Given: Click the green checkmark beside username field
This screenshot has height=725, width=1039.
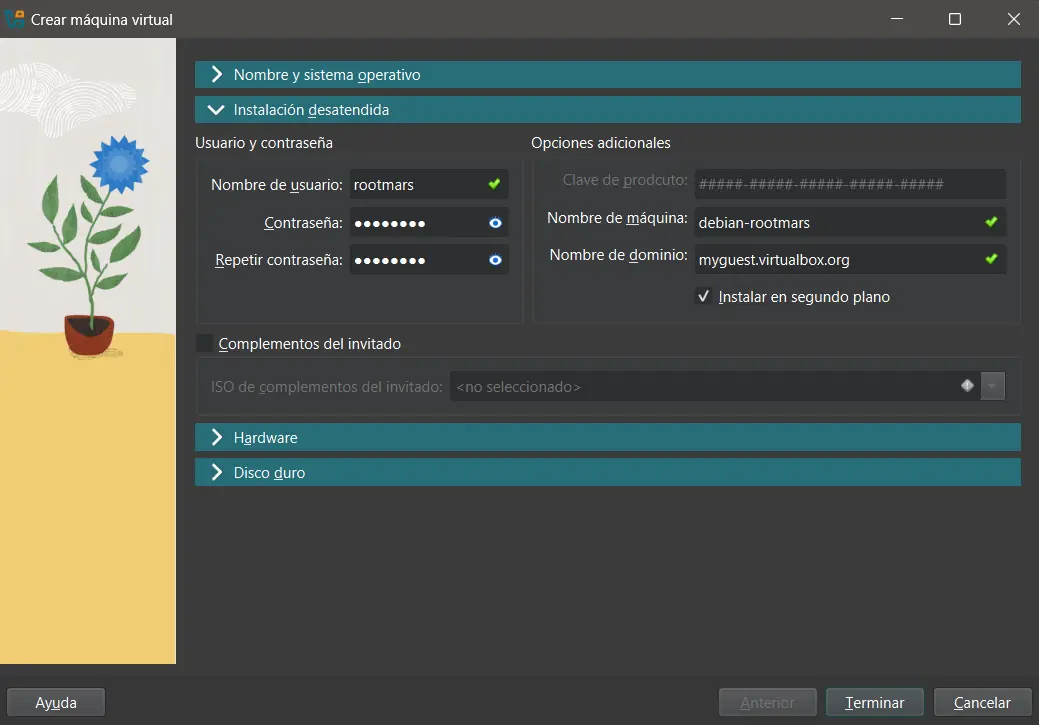Looking at the screenshot, I should pyautogui.click(x=494, y=184).
